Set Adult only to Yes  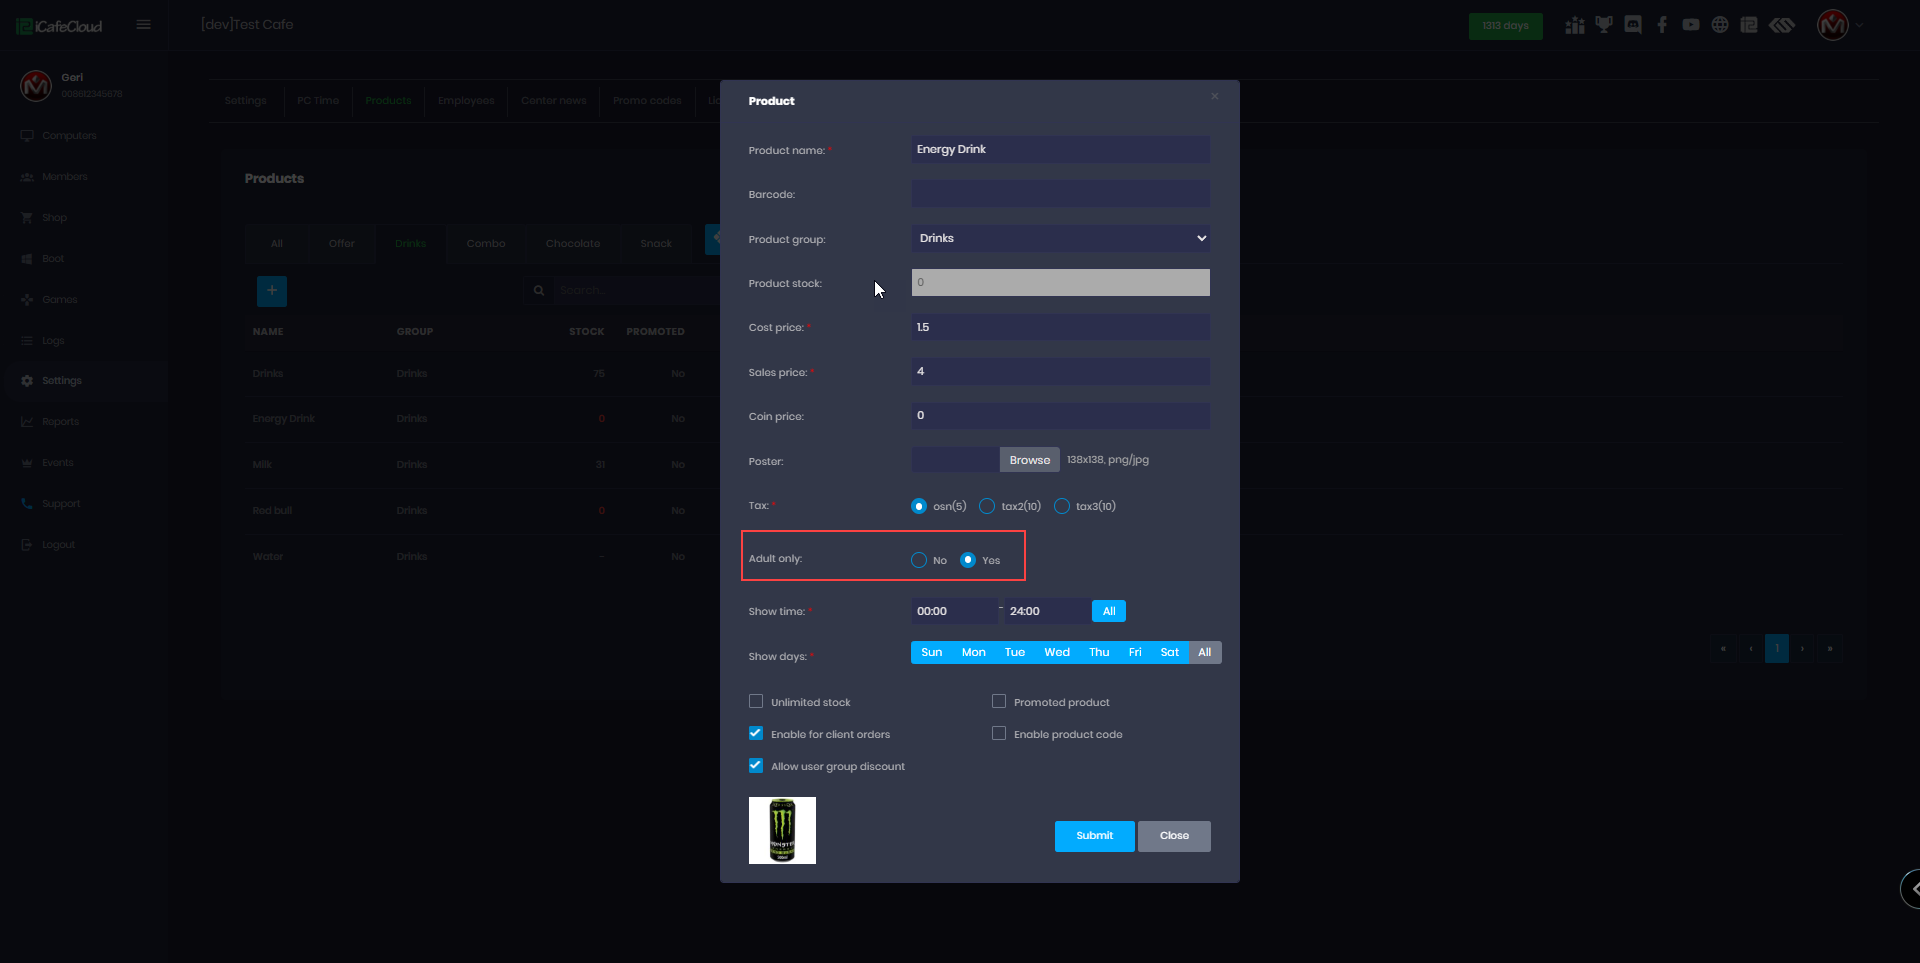(x=968, y=560)
